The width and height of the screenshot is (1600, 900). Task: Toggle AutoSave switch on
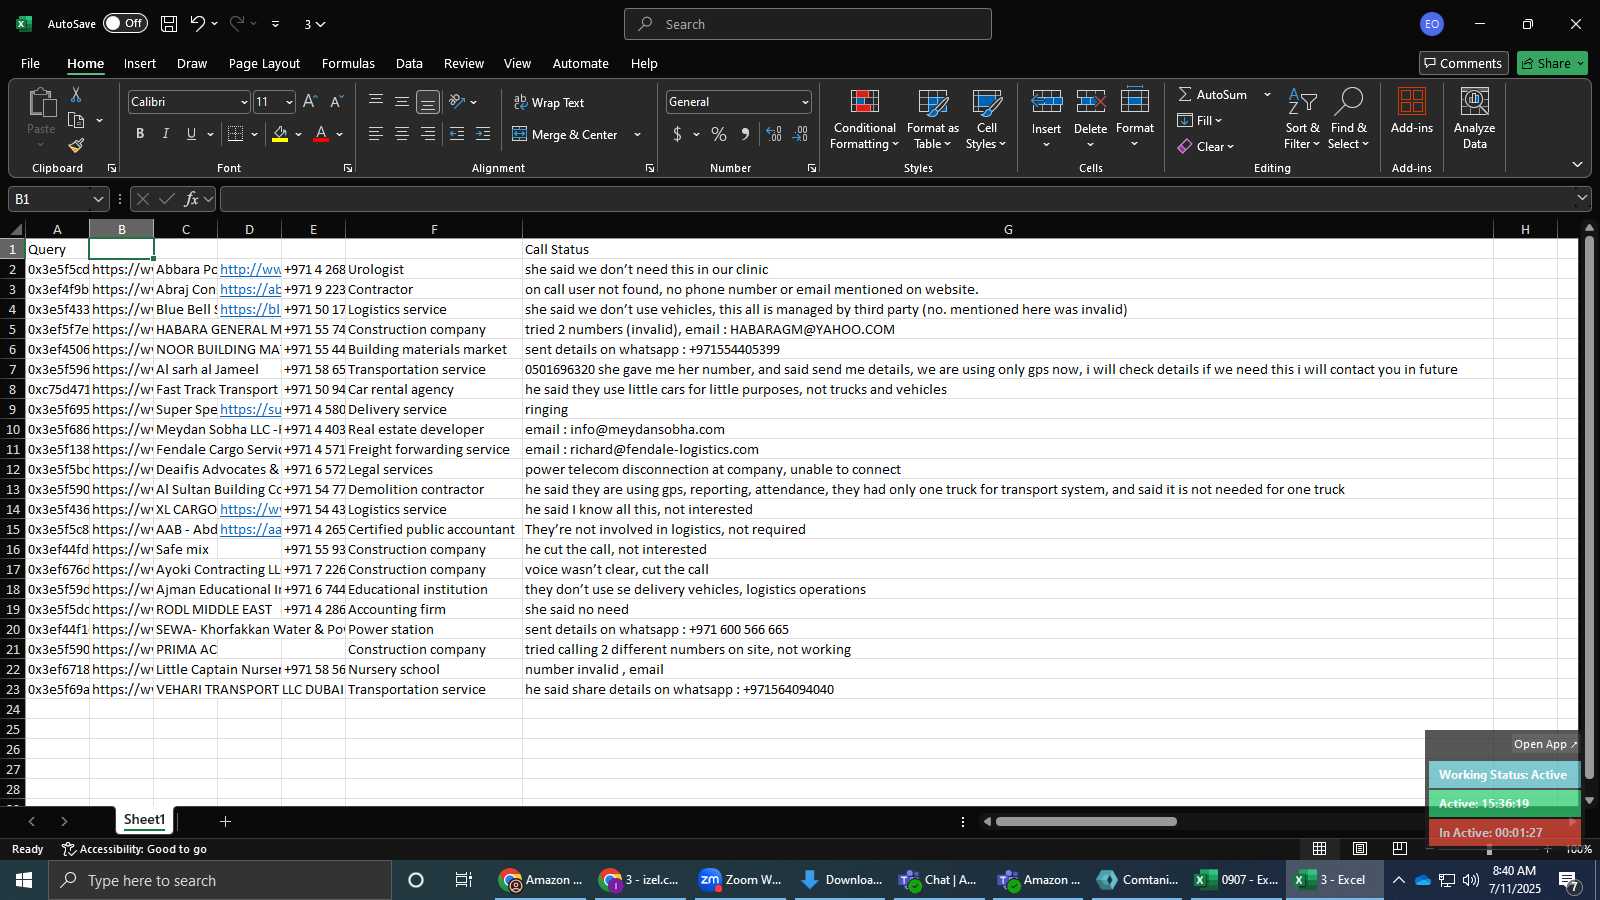coord(125,23)
